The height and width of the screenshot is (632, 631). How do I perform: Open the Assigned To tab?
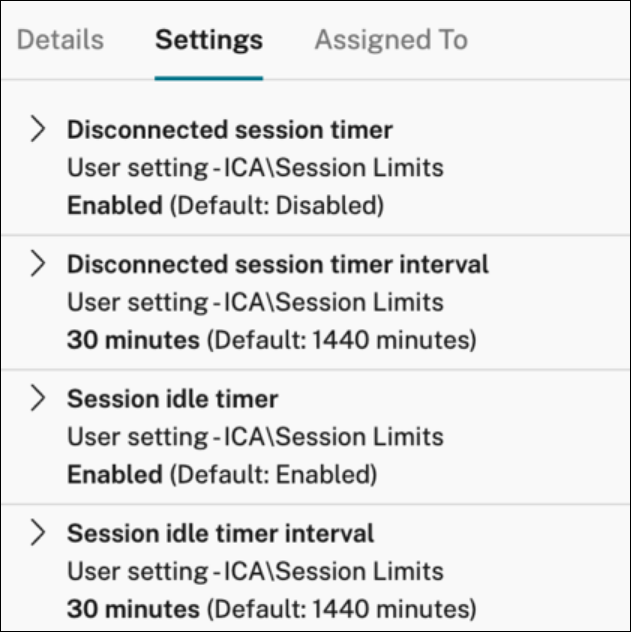click(390, 40)
